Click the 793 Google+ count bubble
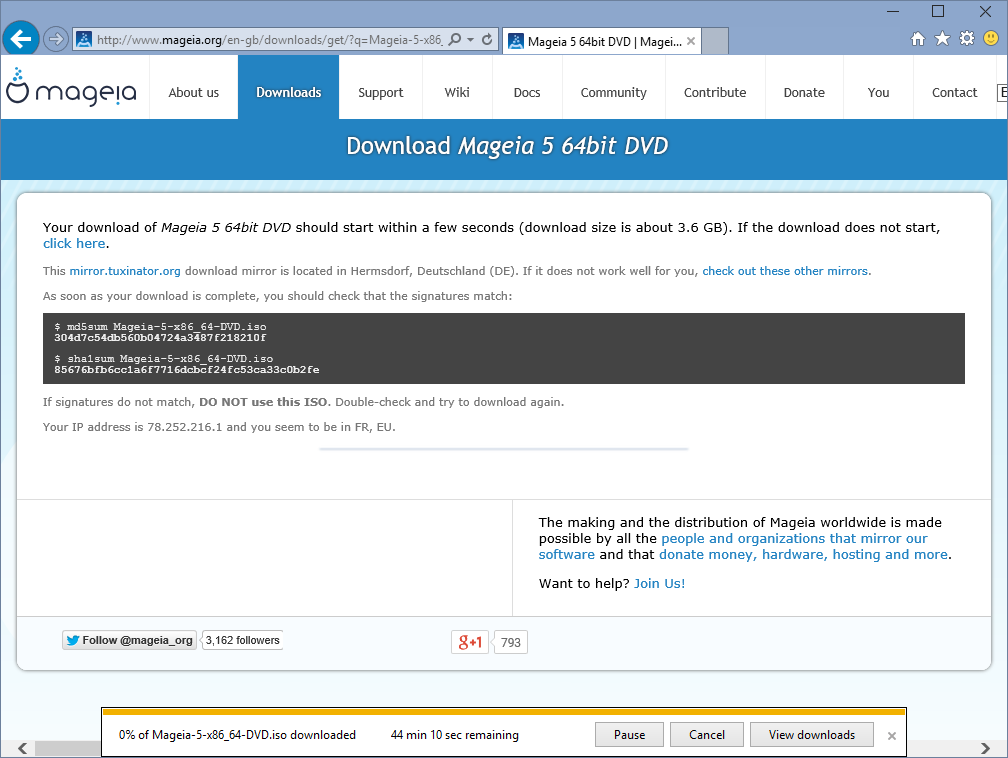The height and width of the screenshot is (758, 1008). tap(510, 642)
